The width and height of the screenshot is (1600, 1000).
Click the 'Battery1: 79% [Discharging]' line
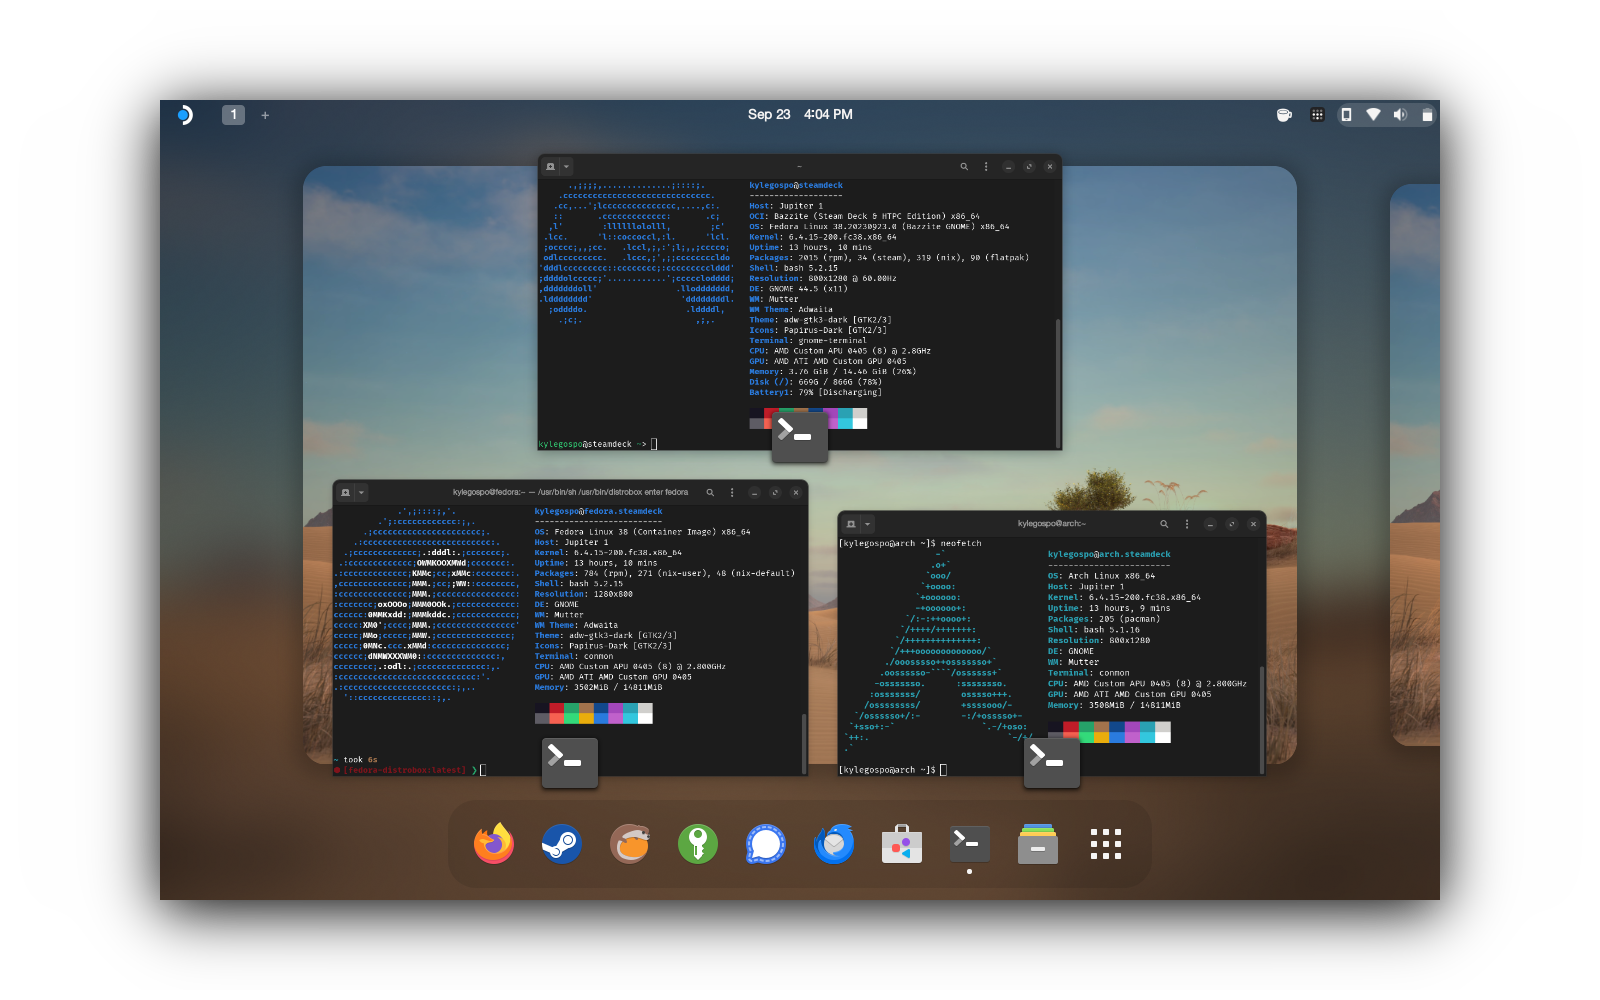pos(815,392)
